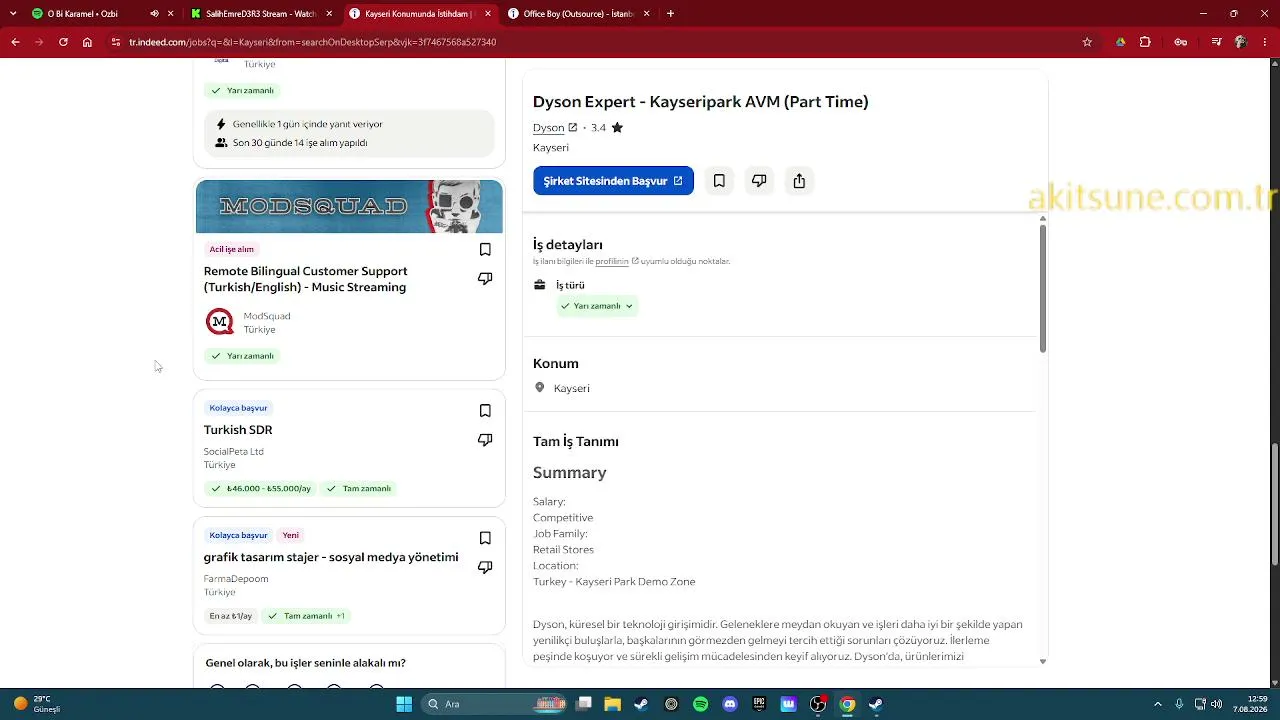Save the grafik tasarım stajer job
1280x720 pixels.
tap(485, 538)
